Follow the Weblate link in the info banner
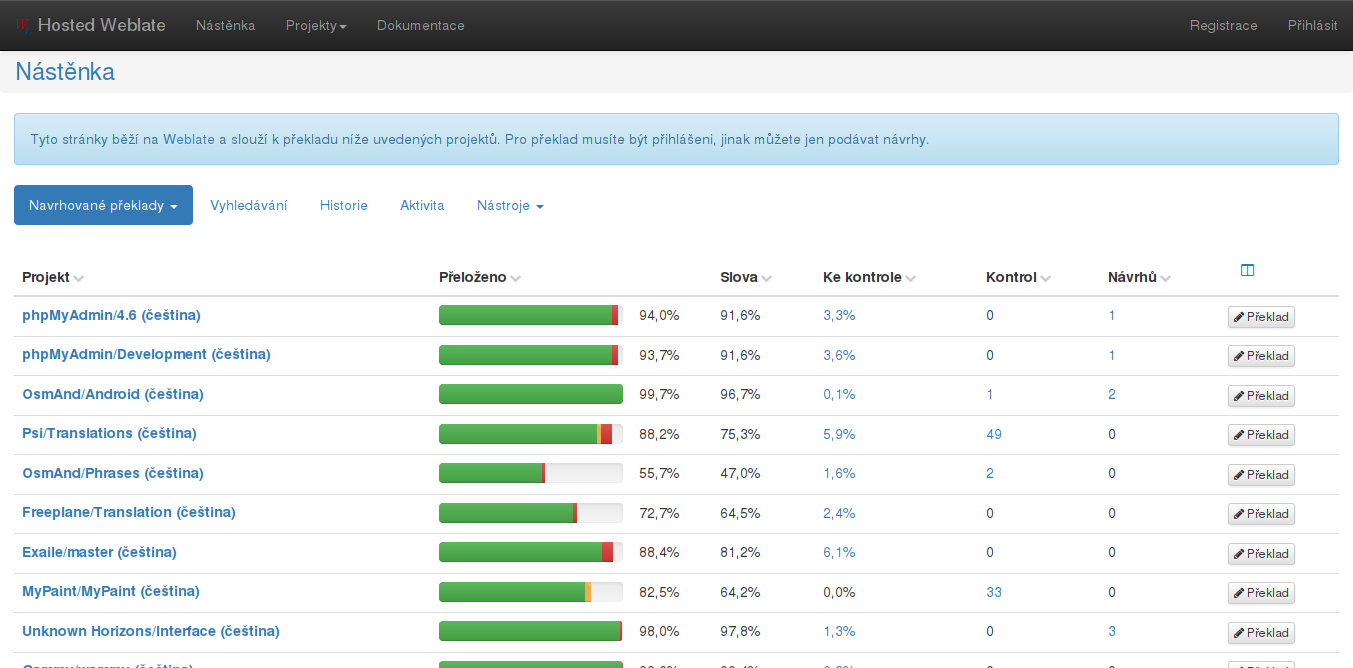The image size is (1353, 668). coord(190,139)
